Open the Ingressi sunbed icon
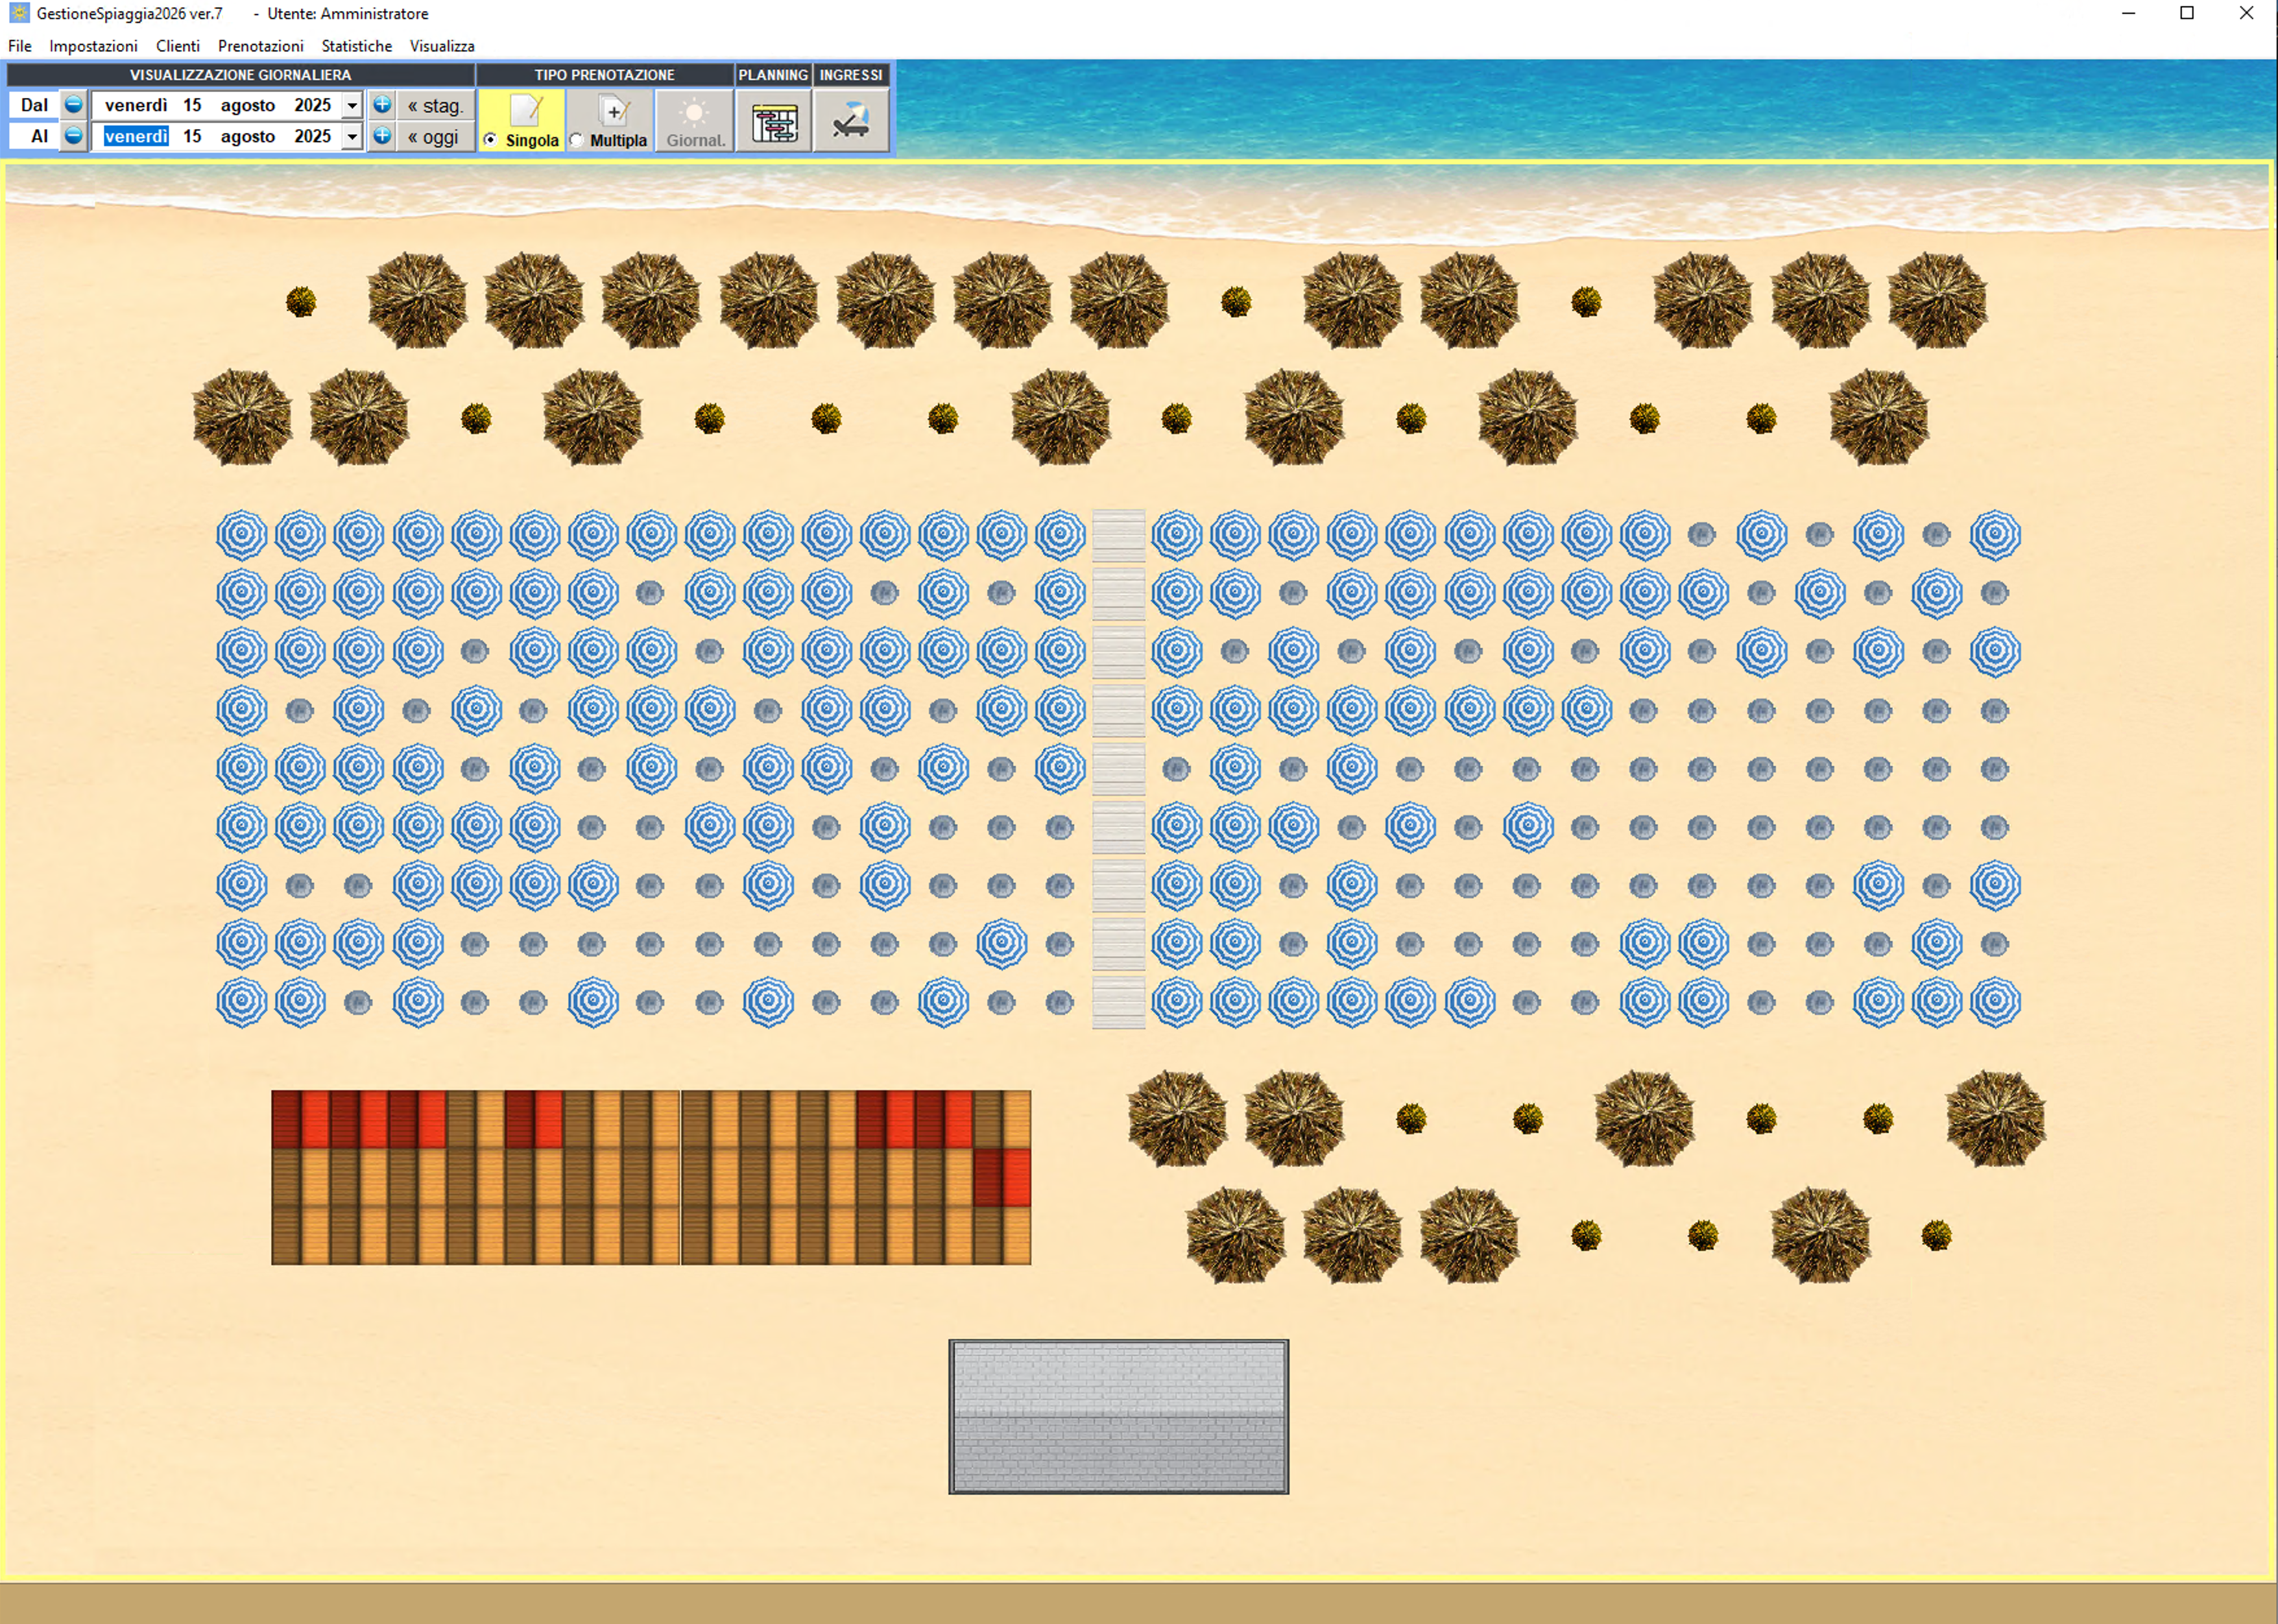This screenshot has width=2278, height=1624. (851, 122)
